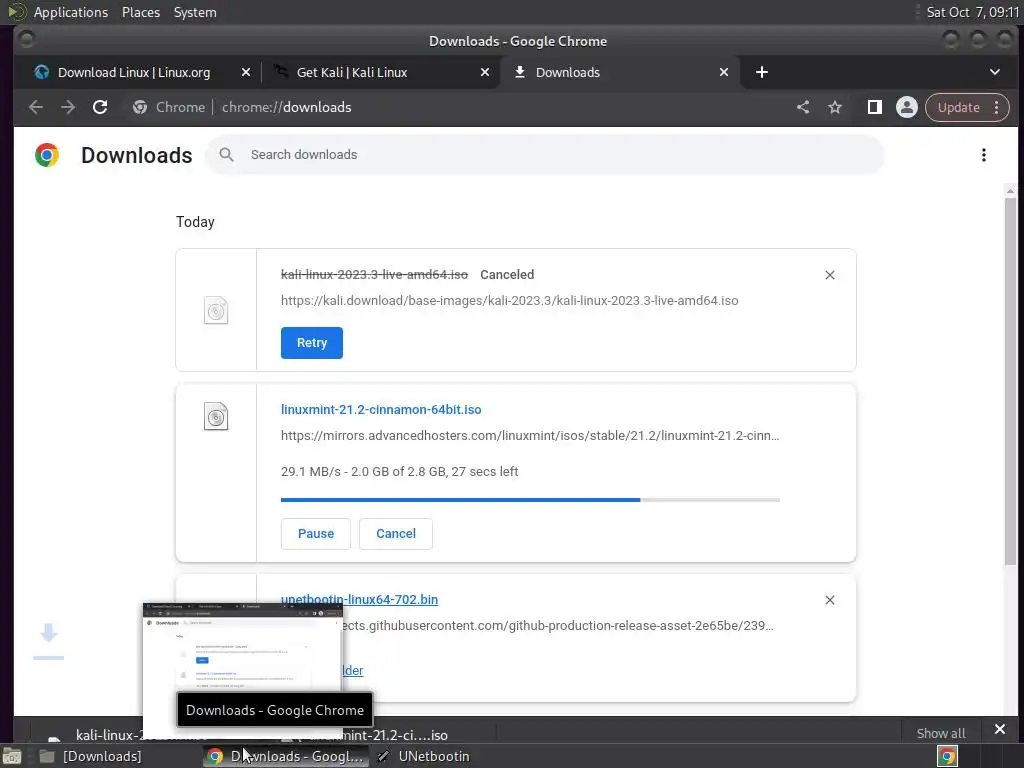Click the linuxmint mirrors URL
Viewport: 1024px width, 768px height.
click(530, 436)
